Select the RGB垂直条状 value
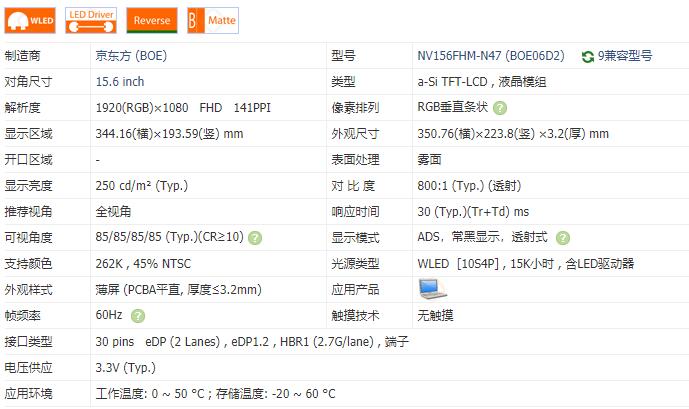The width and height of the screenshot is (689, 409). coord(453,107)
